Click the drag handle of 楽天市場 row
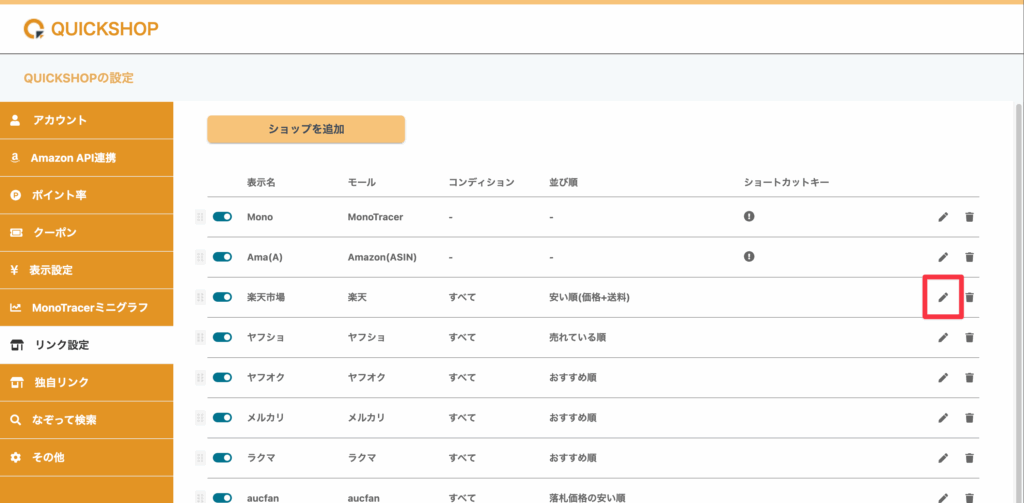This screenshot has height=503, width=1024. (x=200, y=297)
